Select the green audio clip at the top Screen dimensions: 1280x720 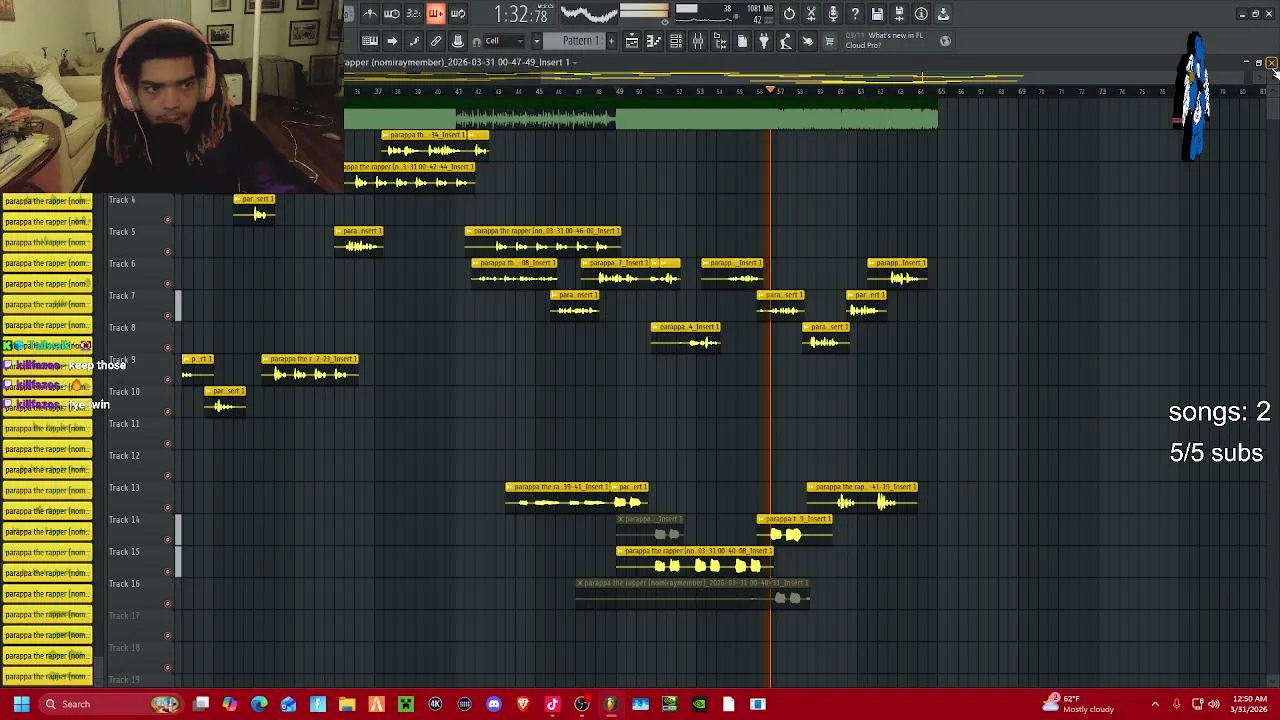[640, 120]
